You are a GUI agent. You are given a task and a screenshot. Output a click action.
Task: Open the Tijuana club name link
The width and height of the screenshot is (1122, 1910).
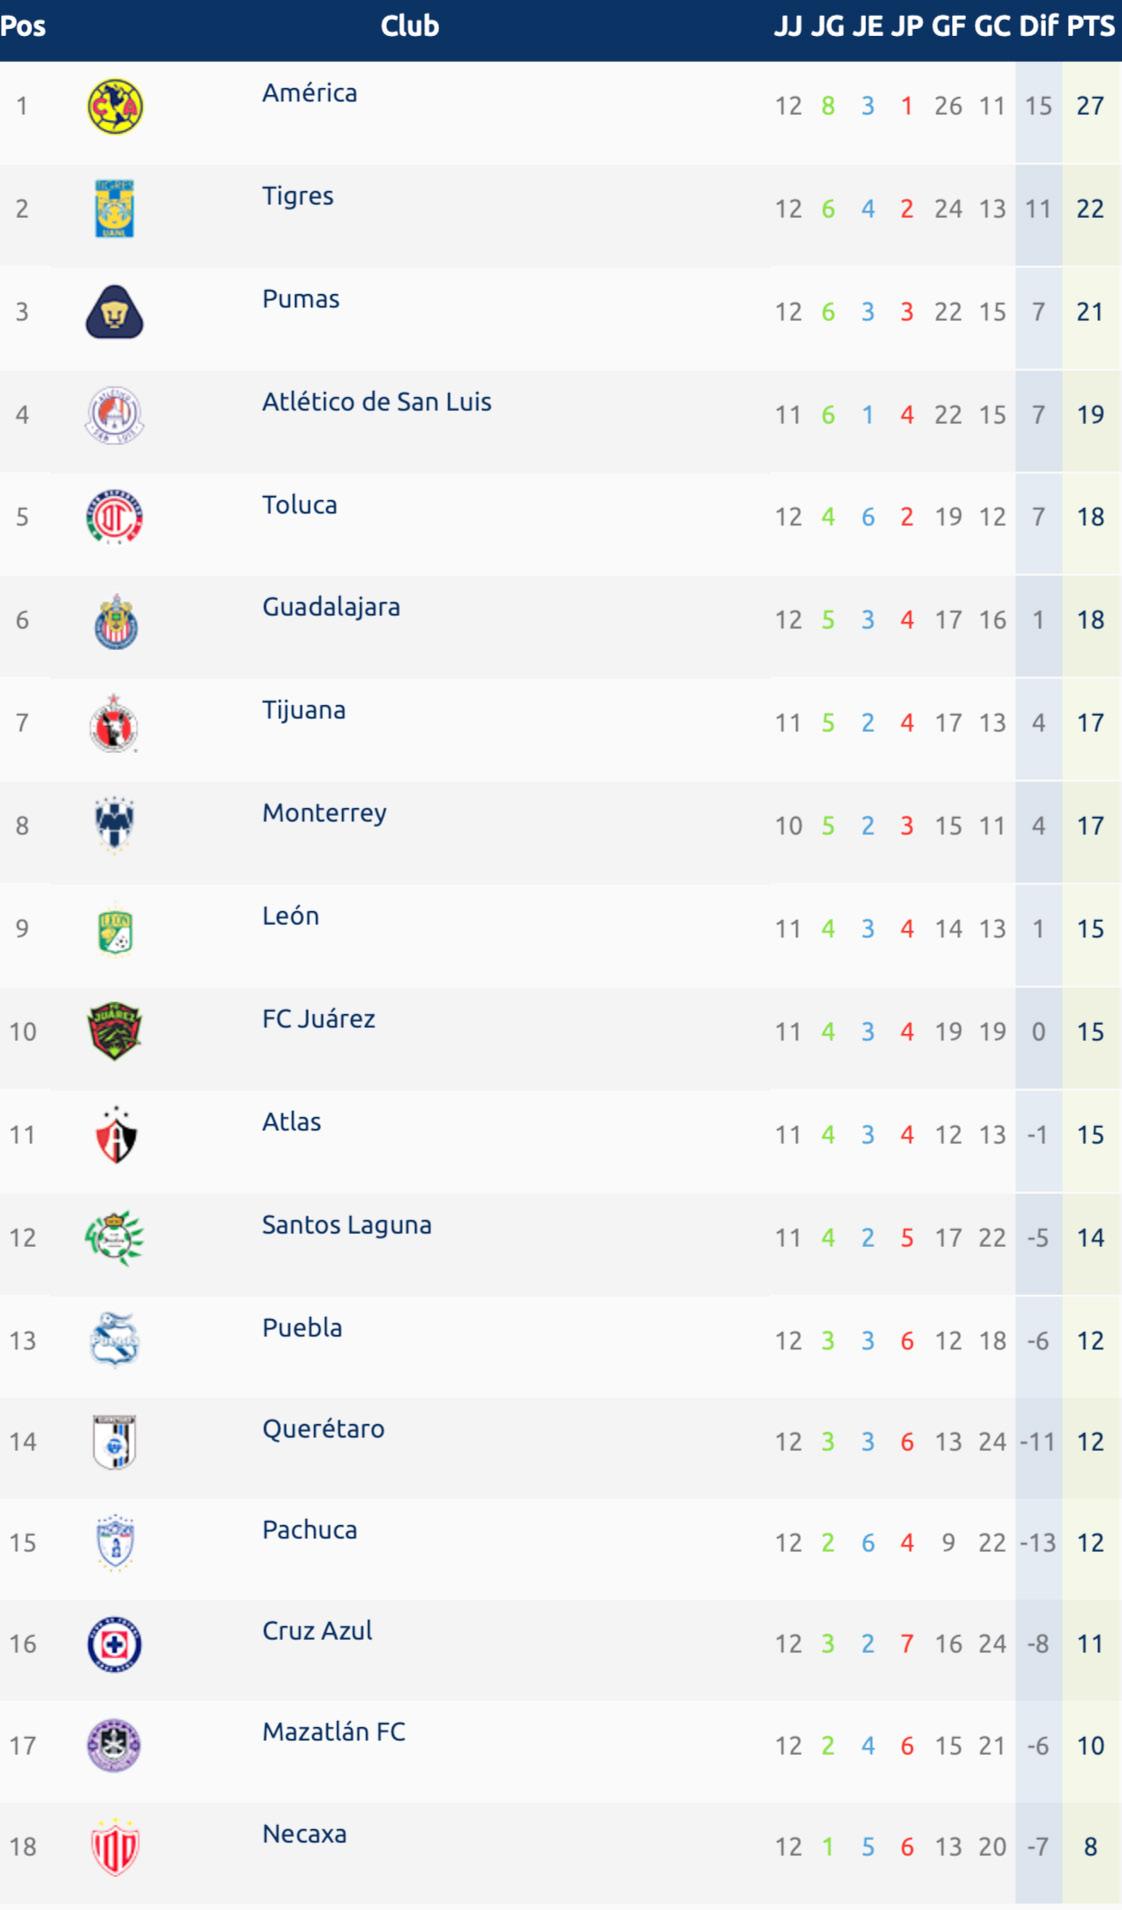tap(304, 711)
